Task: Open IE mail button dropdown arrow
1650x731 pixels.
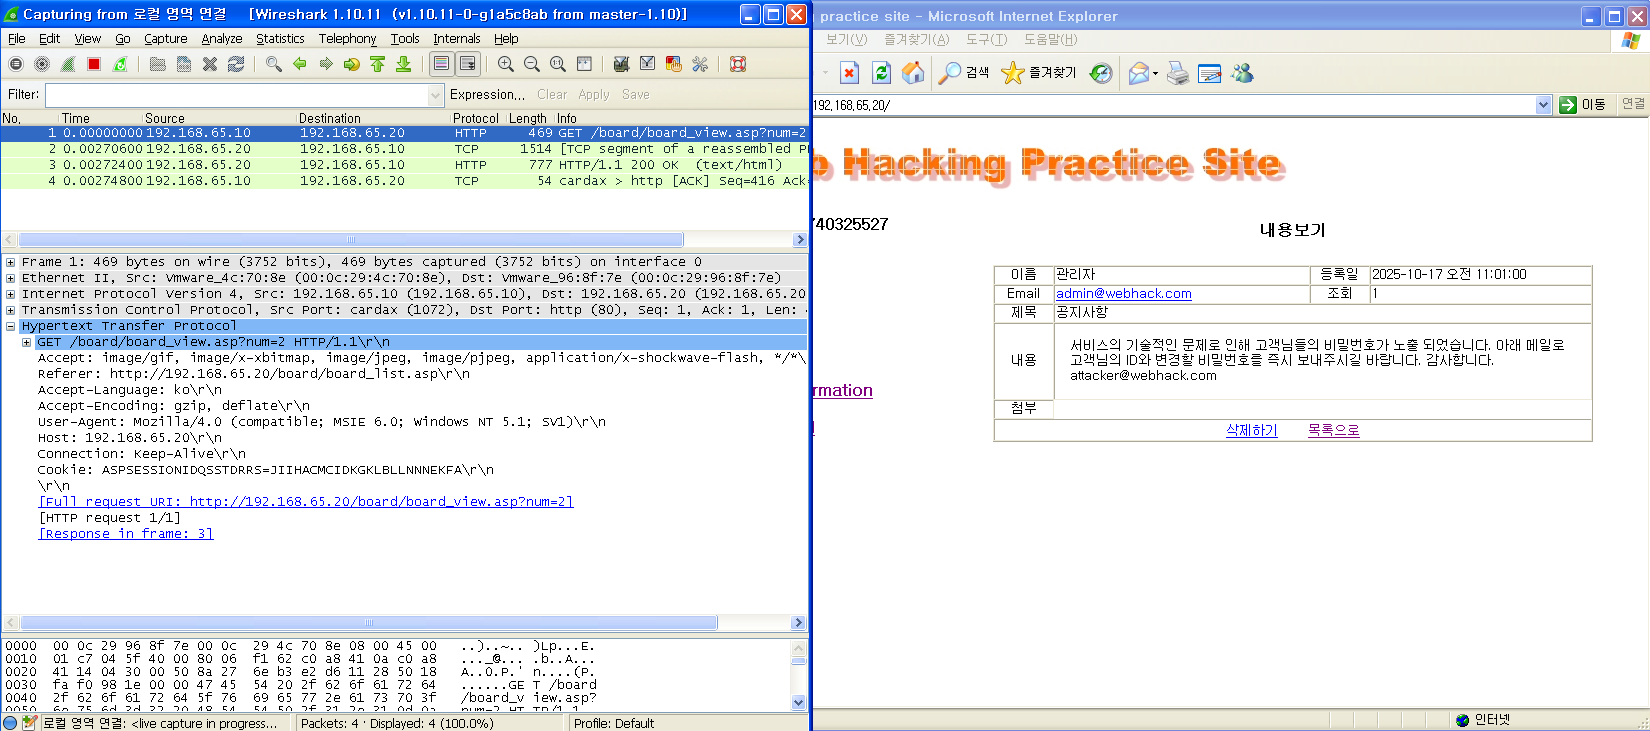Action: 1155,73
